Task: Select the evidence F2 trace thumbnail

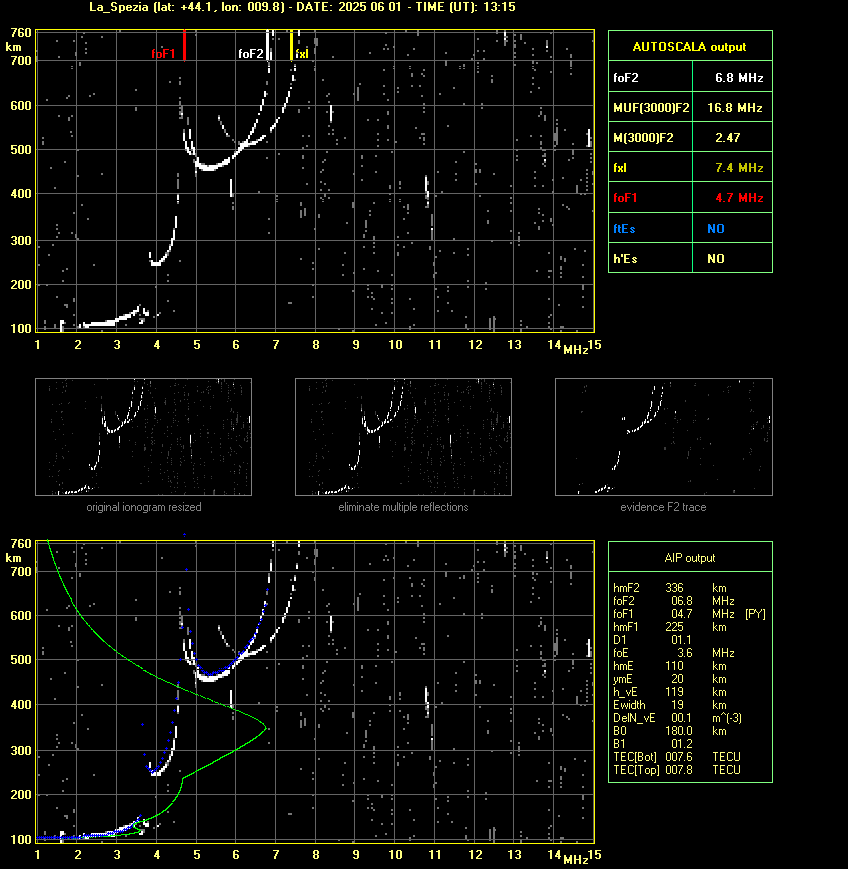Action: (x=664, y=437)
